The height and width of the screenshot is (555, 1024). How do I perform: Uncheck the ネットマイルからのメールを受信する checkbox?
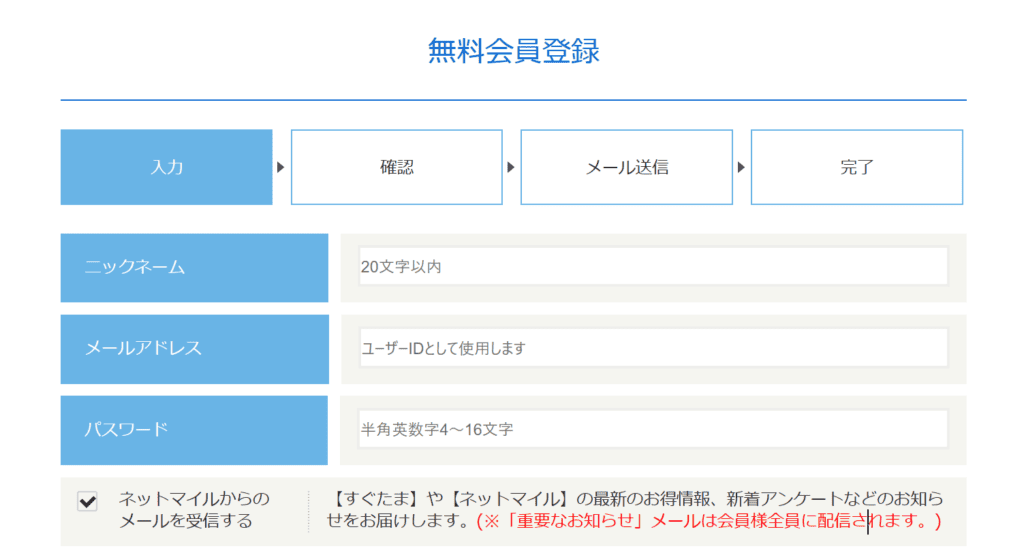point(88,501)
